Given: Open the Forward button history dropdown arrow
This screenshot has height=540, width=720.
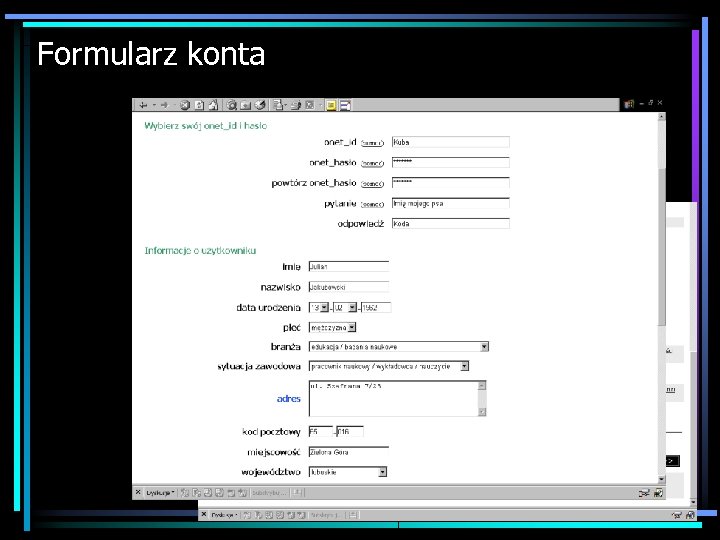Looking at the screenshot, I should [174, 105].
